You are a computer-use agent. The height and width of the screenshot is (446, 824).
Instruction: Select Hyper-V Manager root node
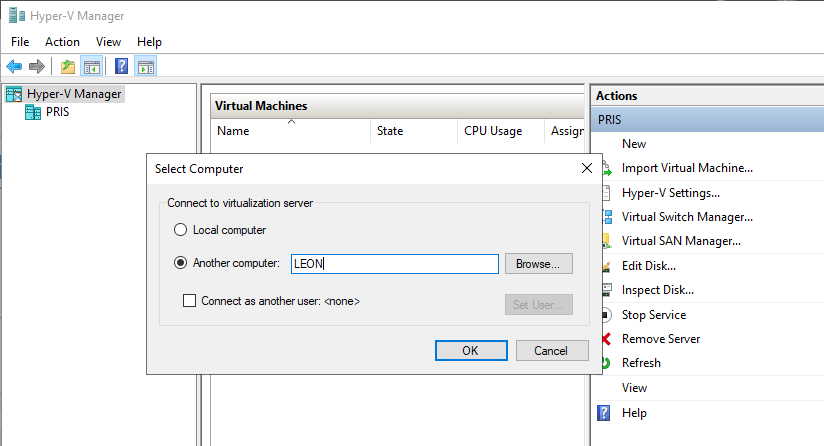pos(73,94)
